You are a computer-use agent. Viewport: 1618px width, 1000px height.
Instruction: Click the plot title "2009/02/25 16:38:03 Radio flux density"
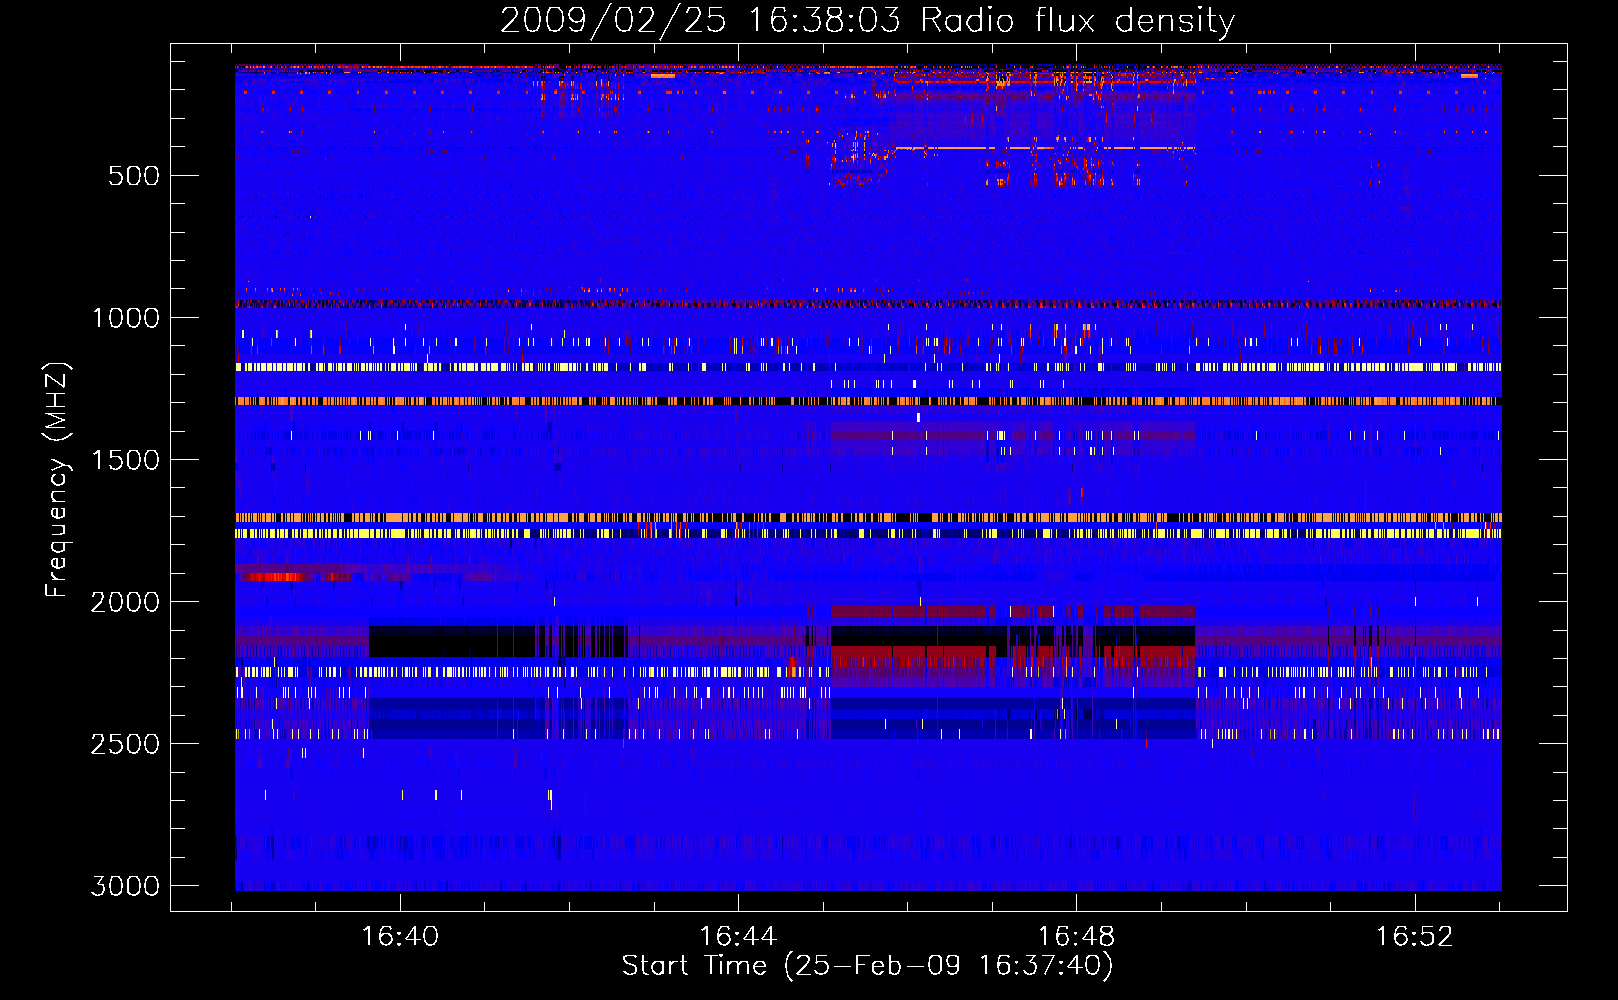pyautogui.click(x=867, y=20)
